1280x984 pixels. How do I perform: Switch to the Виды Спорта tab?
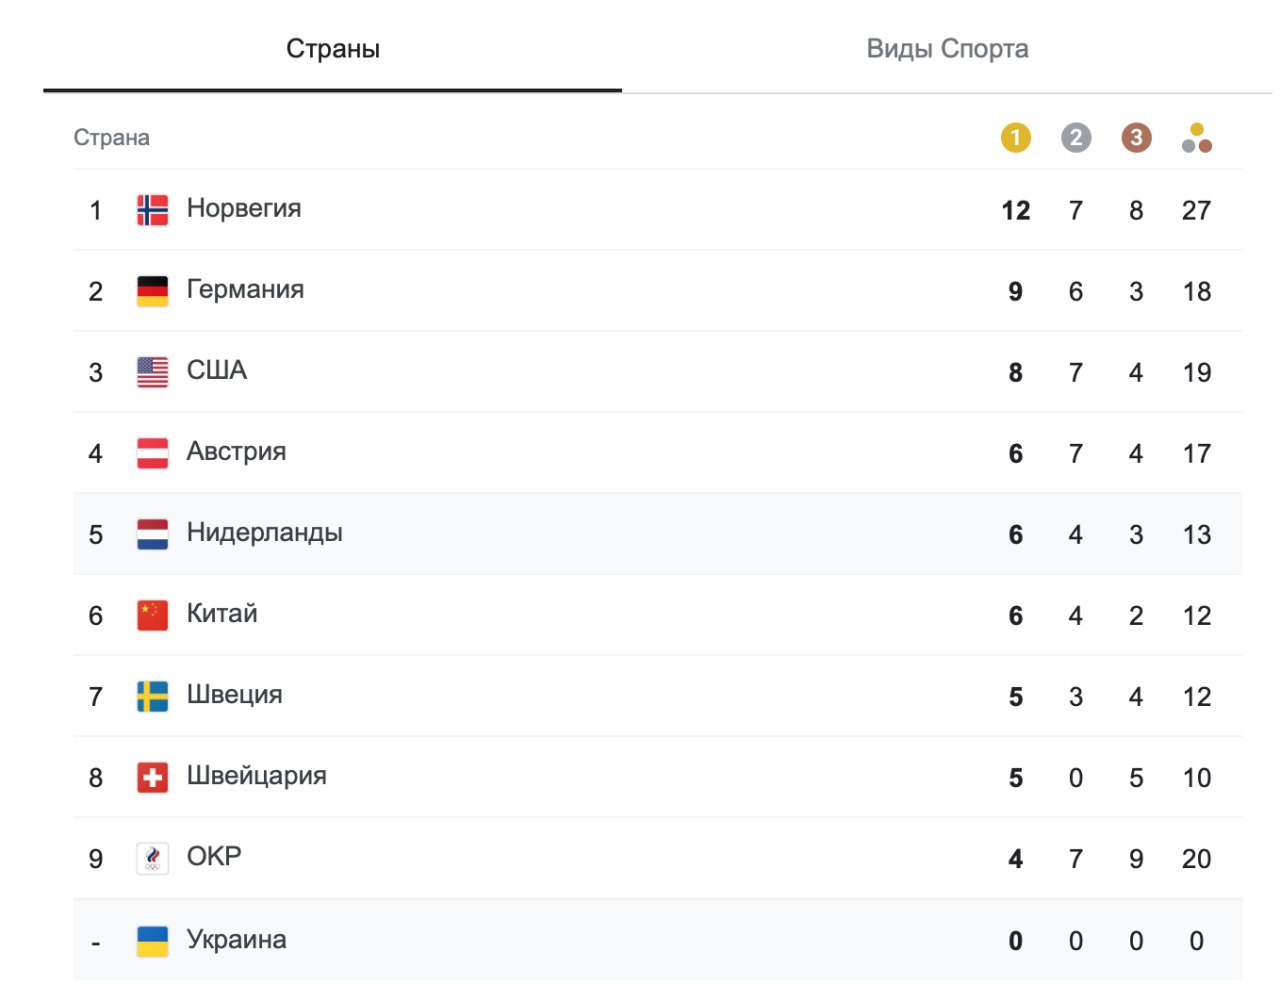coord(947,49)
